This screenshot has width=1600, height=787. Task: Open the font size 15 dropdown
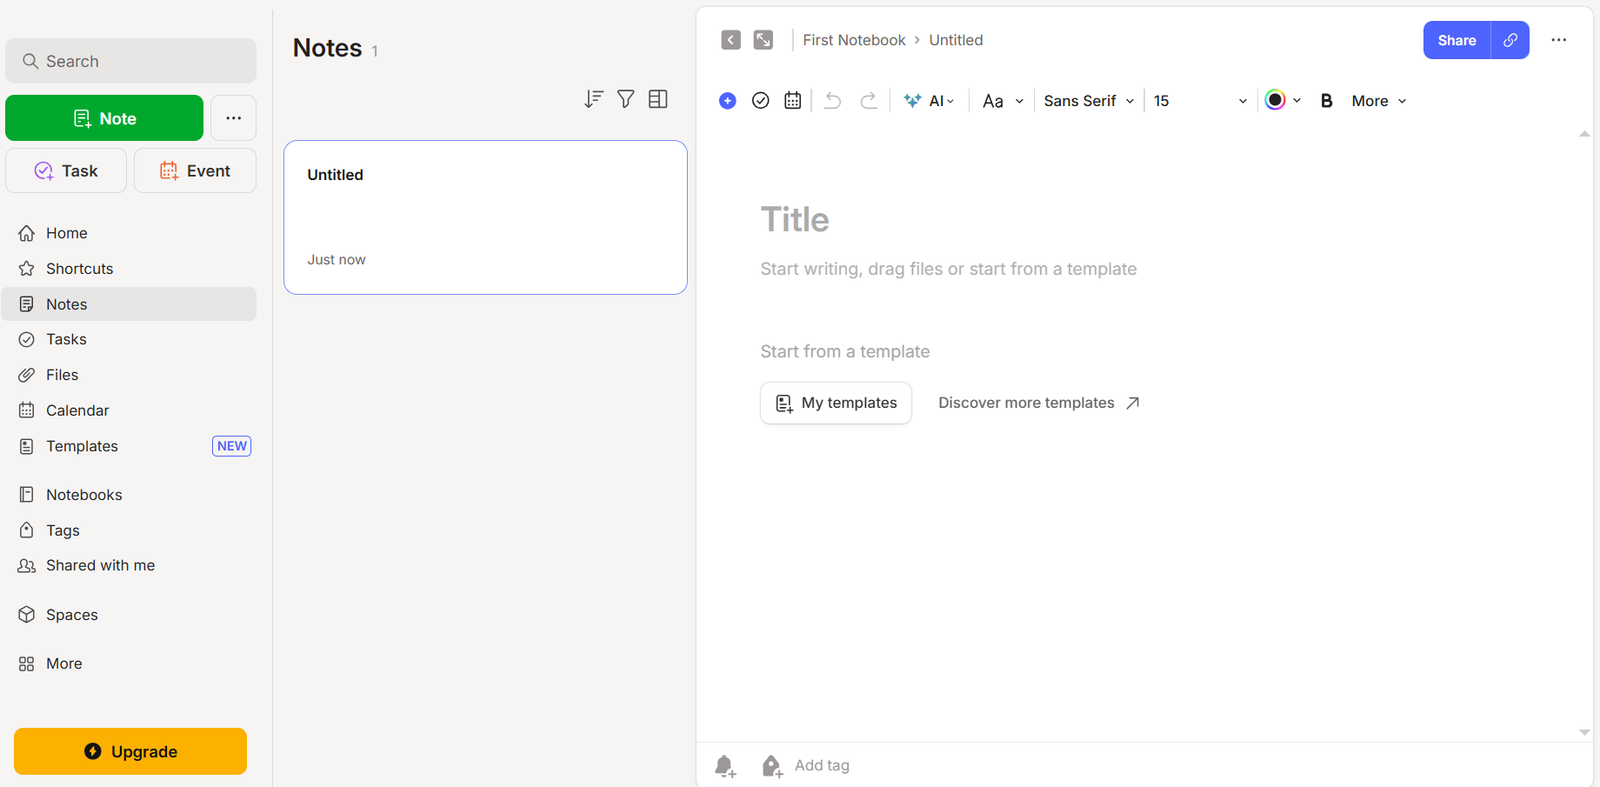pos(1199,101)
